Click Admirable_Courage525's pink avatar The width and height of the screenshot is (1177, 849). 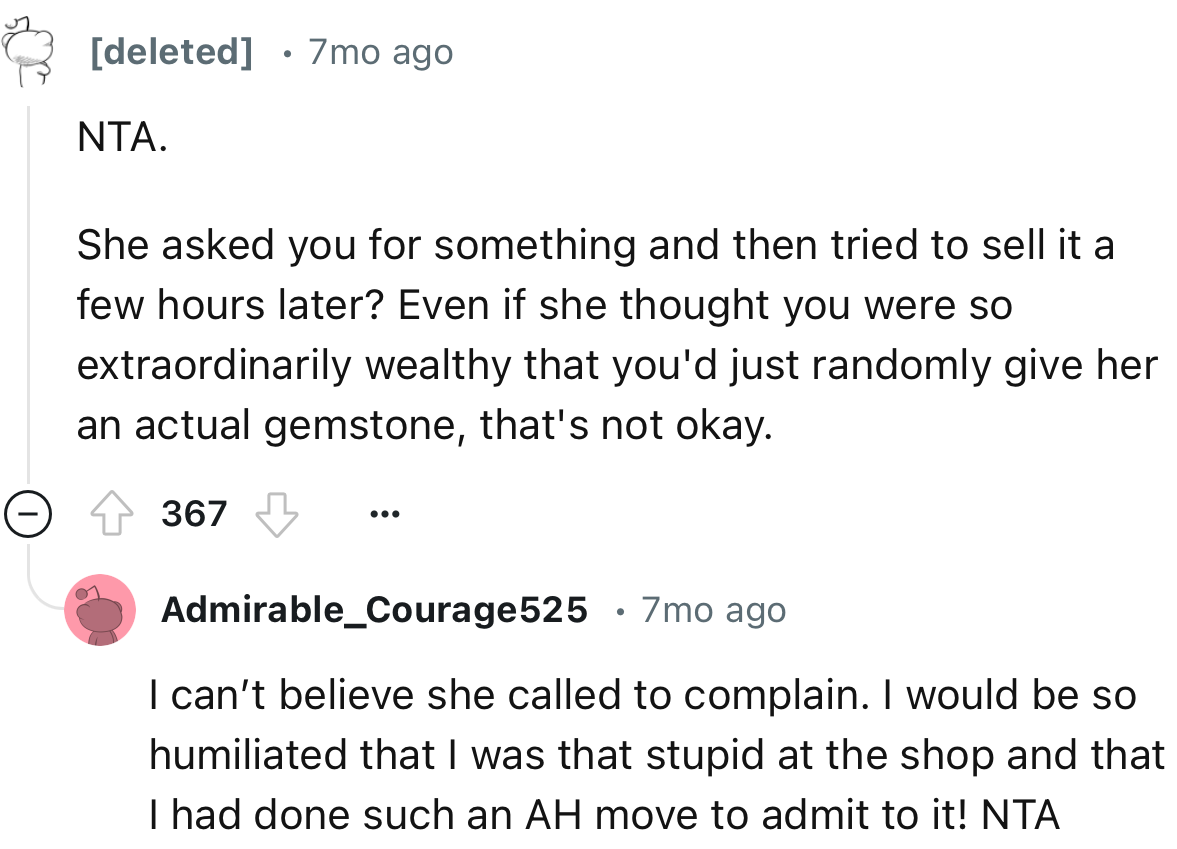pyautogui.click(x=100, y=610)
